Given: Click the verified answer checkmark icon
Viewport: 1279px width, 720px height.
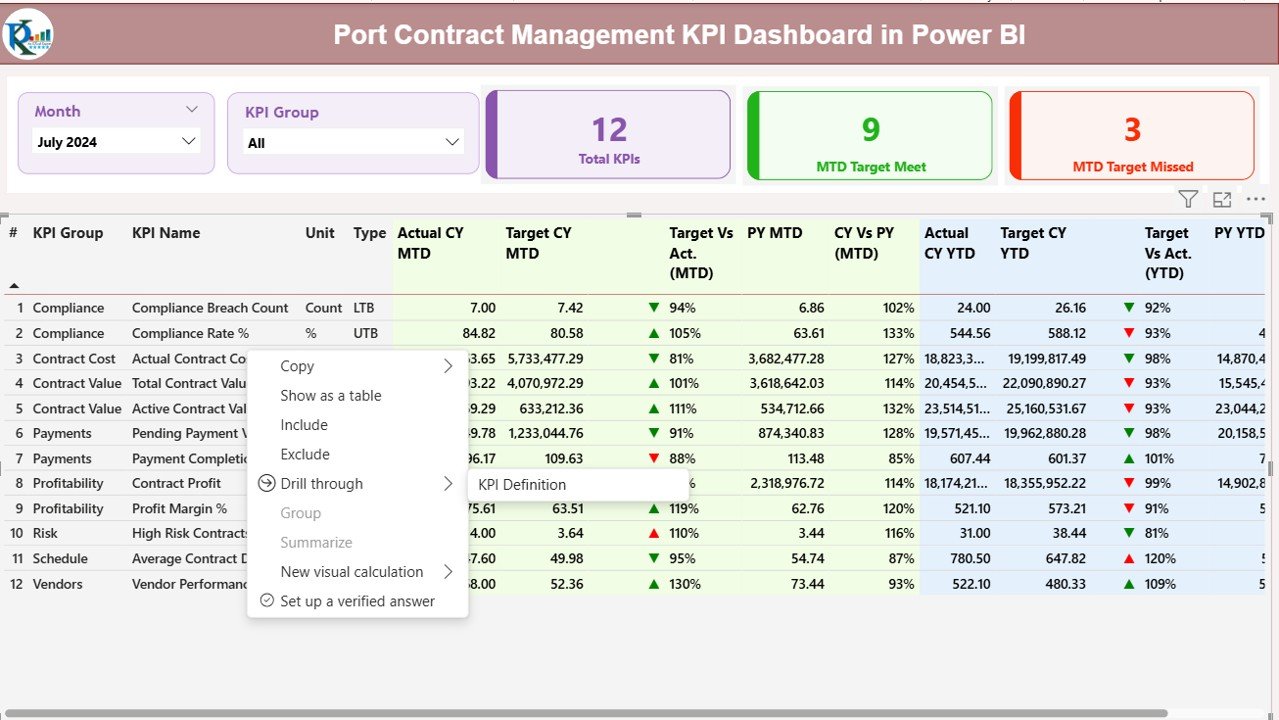Looking at the screenshot, I should click(x=266, y=601).
